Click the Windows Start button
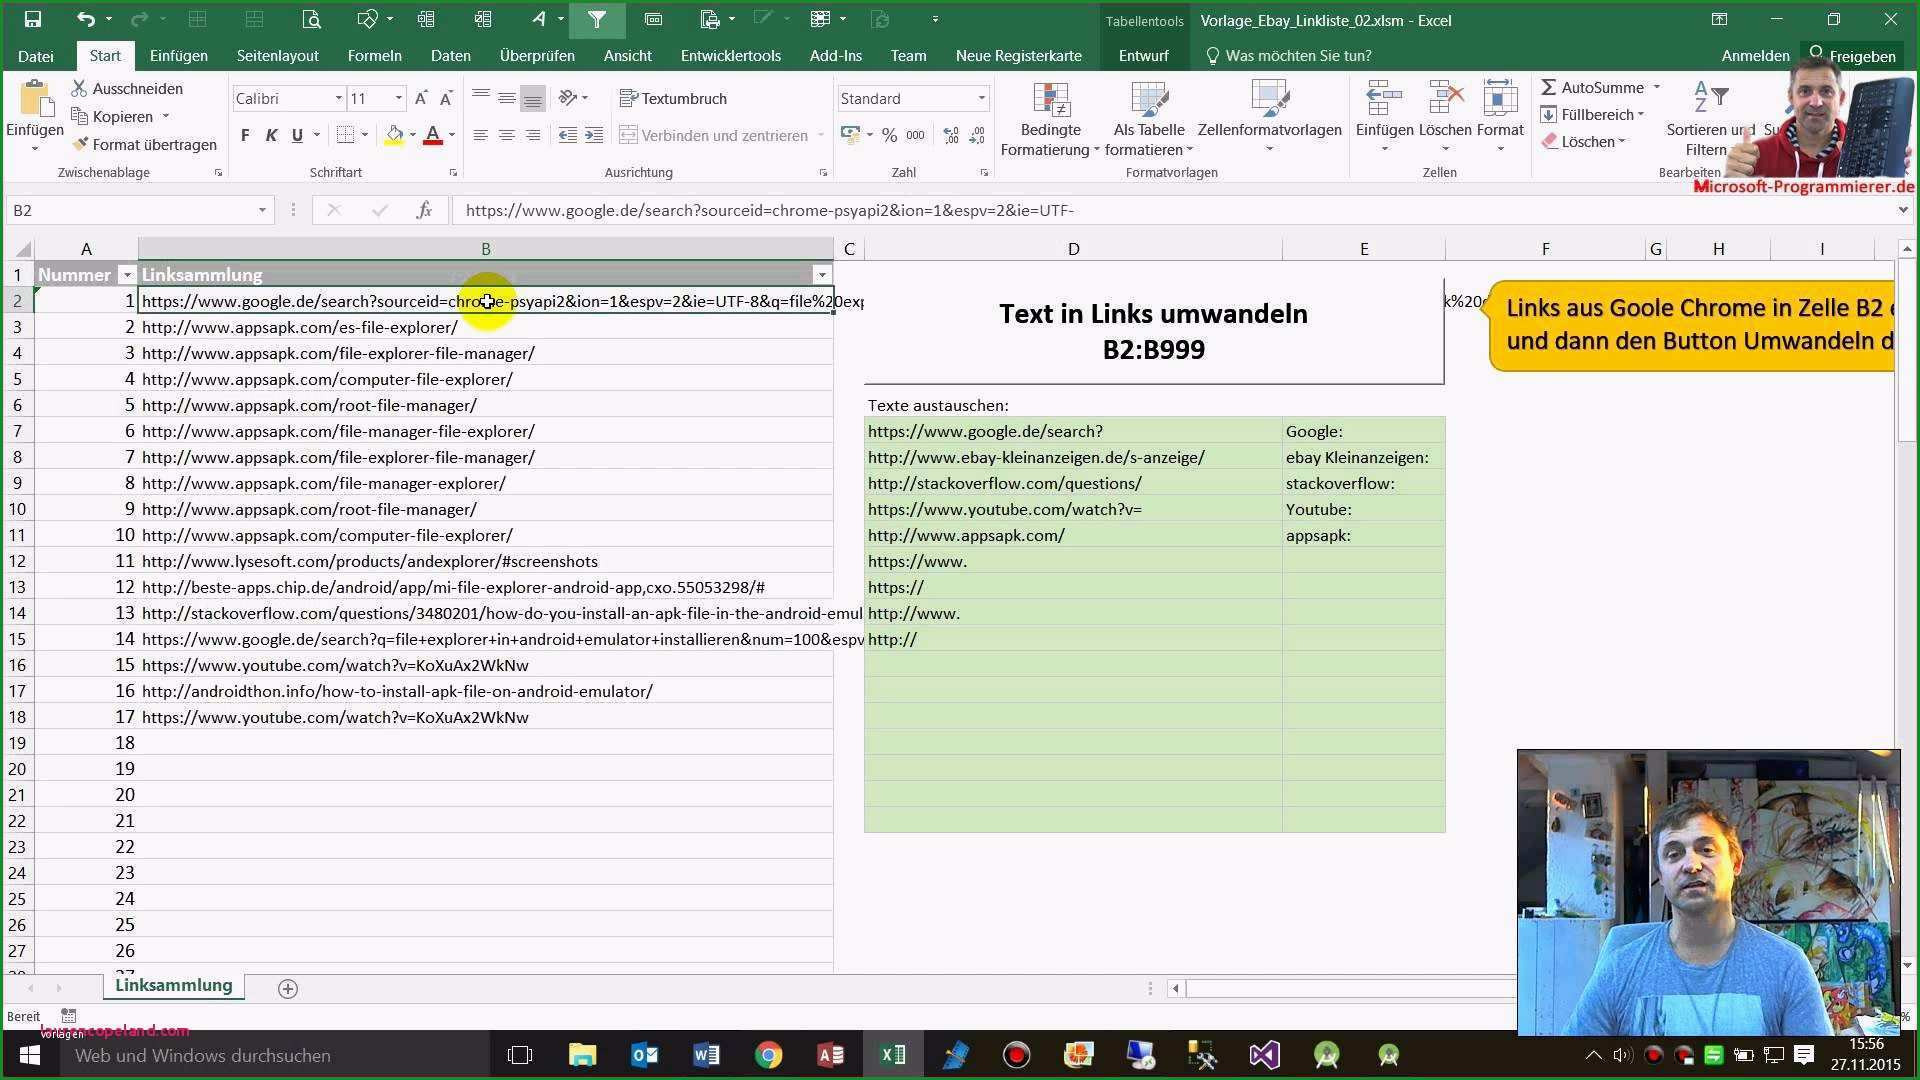This screenshot has width=1920, height=1080. pos(29,1056)
